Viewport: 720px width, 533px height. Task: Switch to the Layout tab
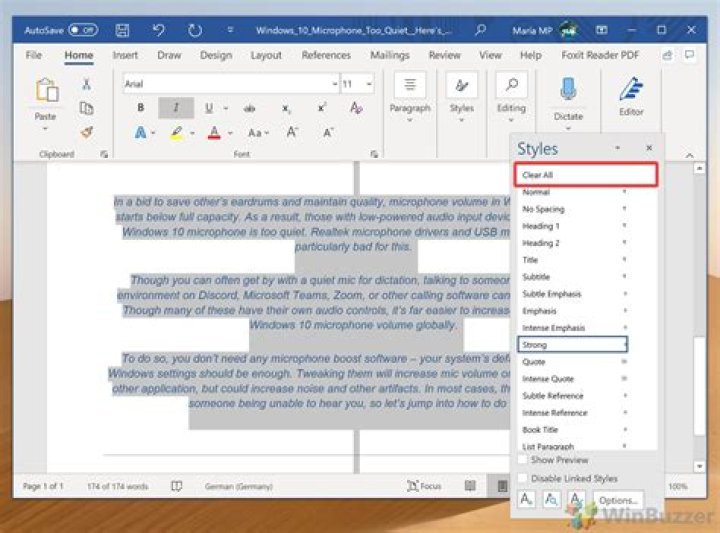[266, 56]
